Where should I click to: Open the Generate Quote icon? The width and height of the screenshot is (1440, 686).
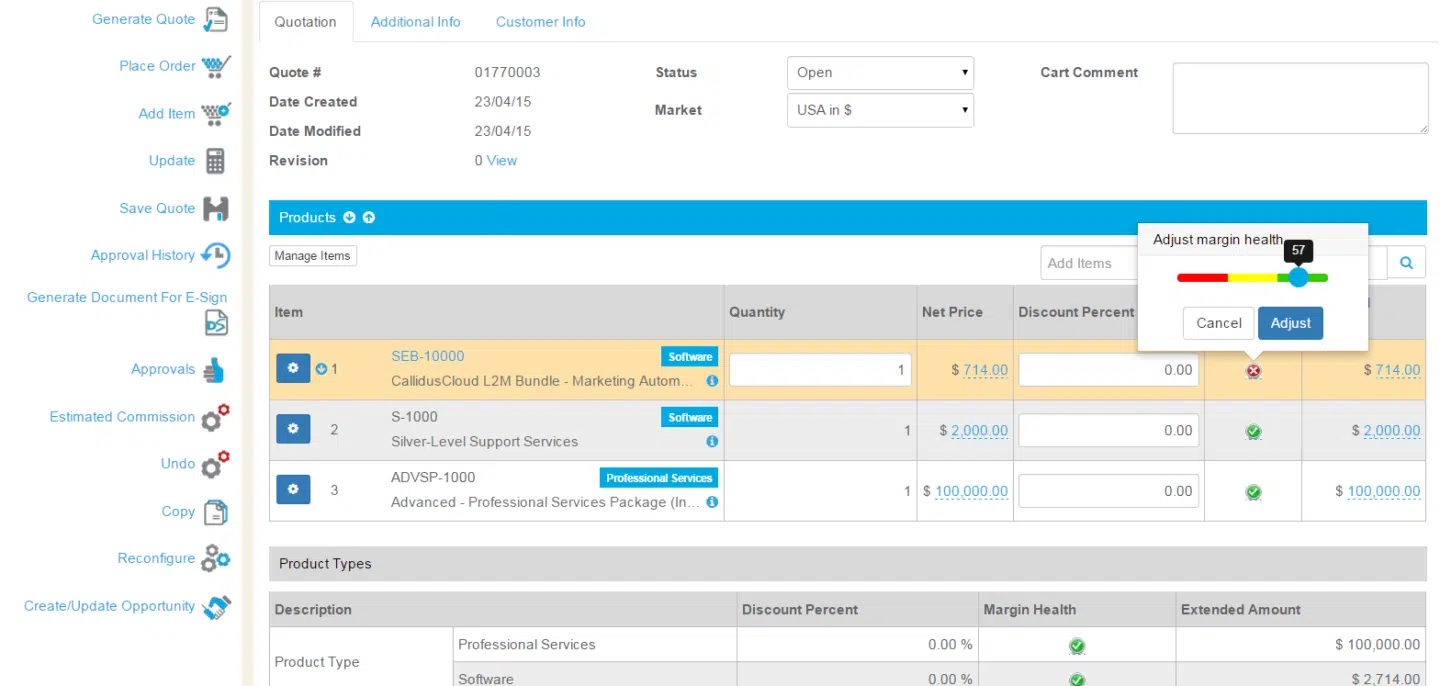point(213,18)
